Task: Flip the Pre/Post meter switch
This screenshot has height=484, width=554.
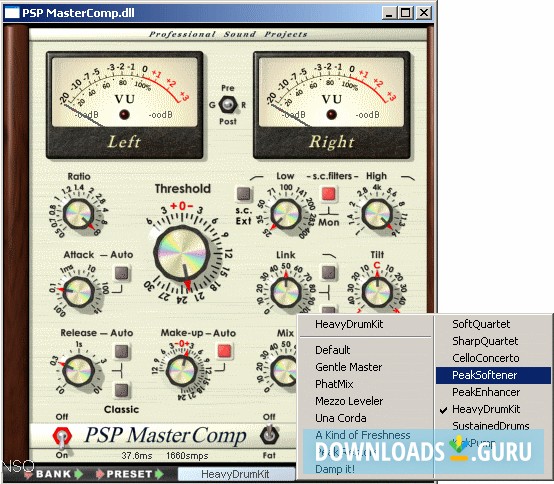Action: tap(228, 104)
